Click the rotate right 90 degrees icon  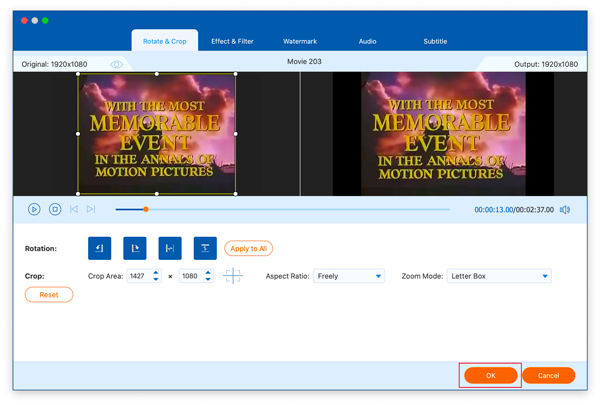pos(134,248)
